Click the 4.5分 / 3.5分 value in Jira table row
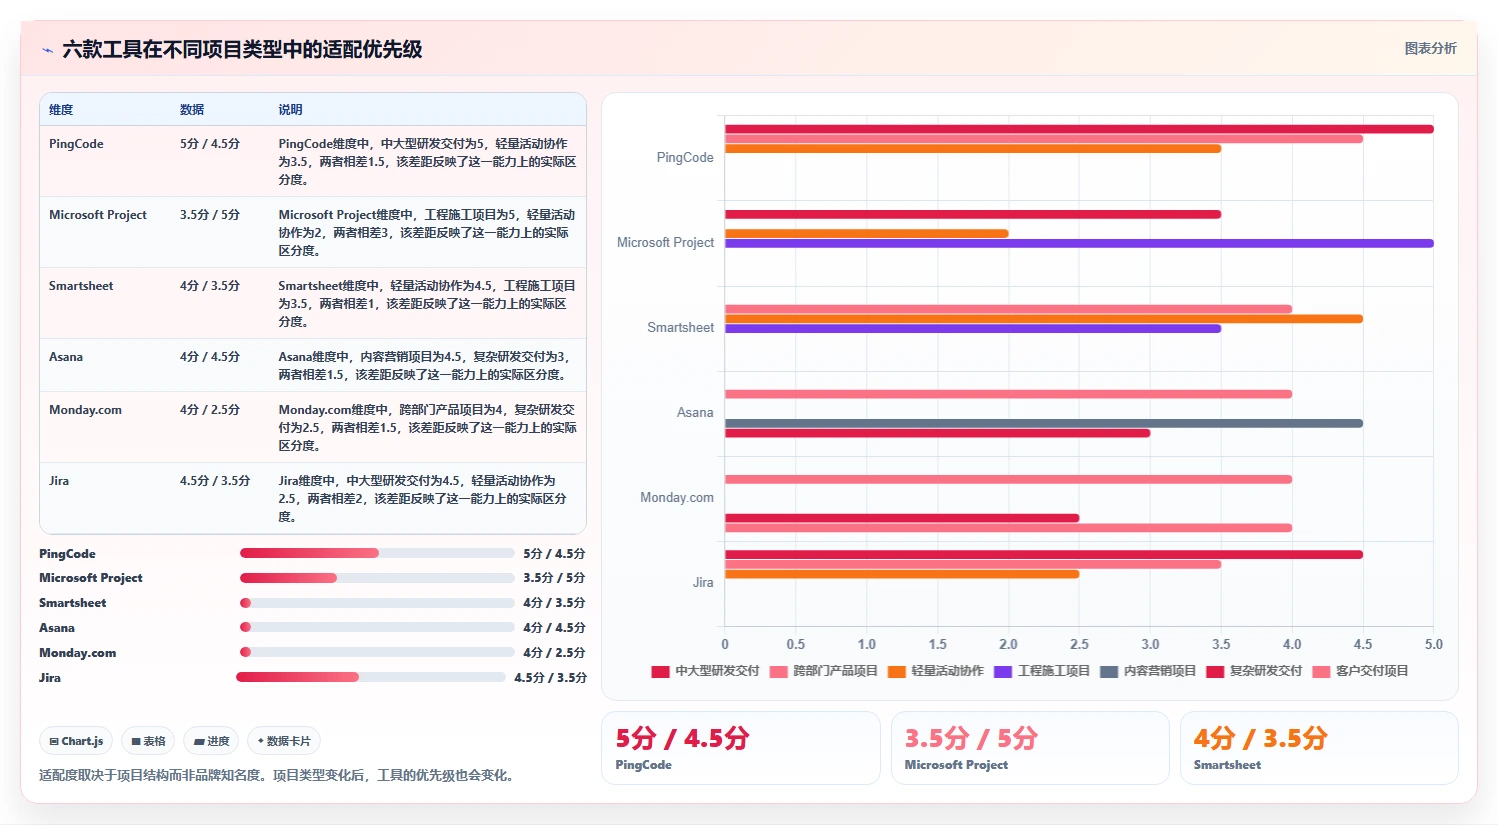Image resolution: width=1498 pixels, height=825 pixels. (215, 481)
